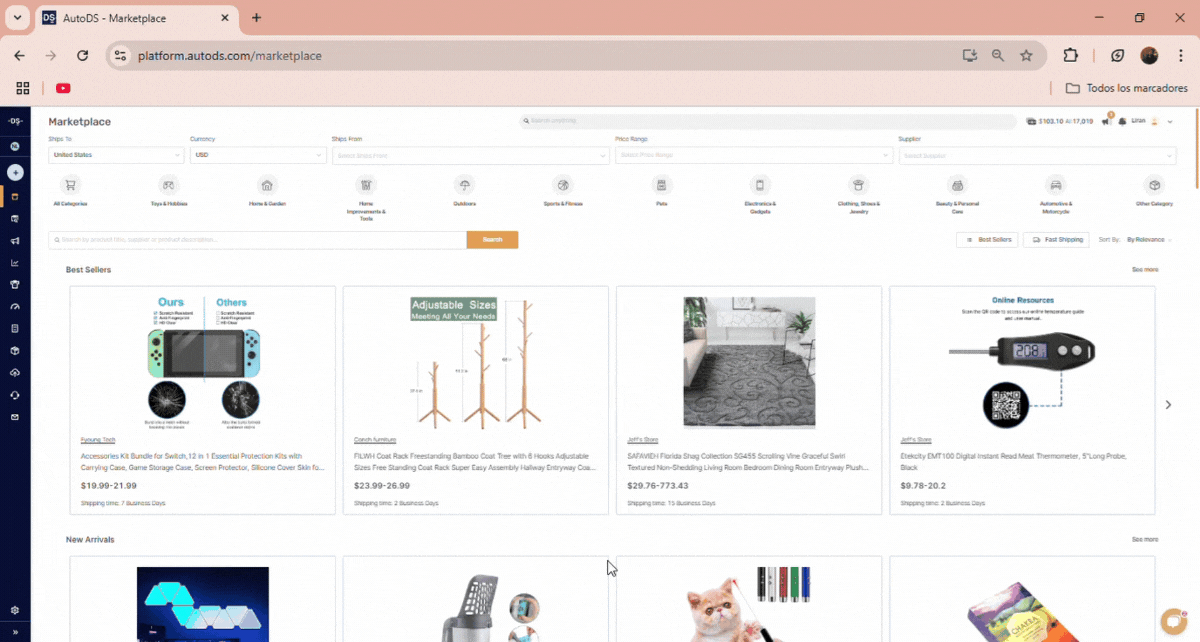
Task: Open the announcements megaphone in top bar
Action: (1106, 122)
